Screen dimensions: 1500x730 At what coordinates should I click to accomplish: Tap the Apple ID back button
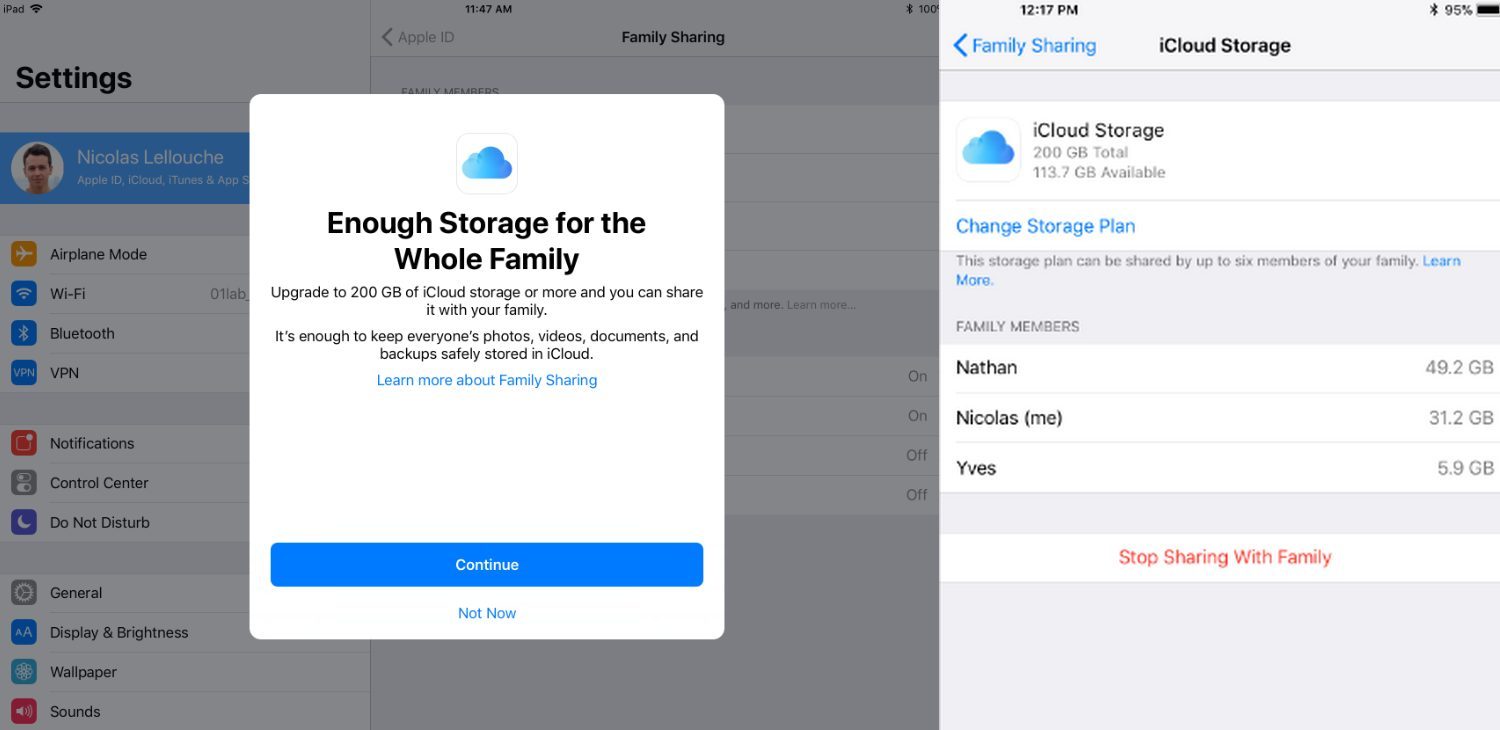tap(418, 37)
